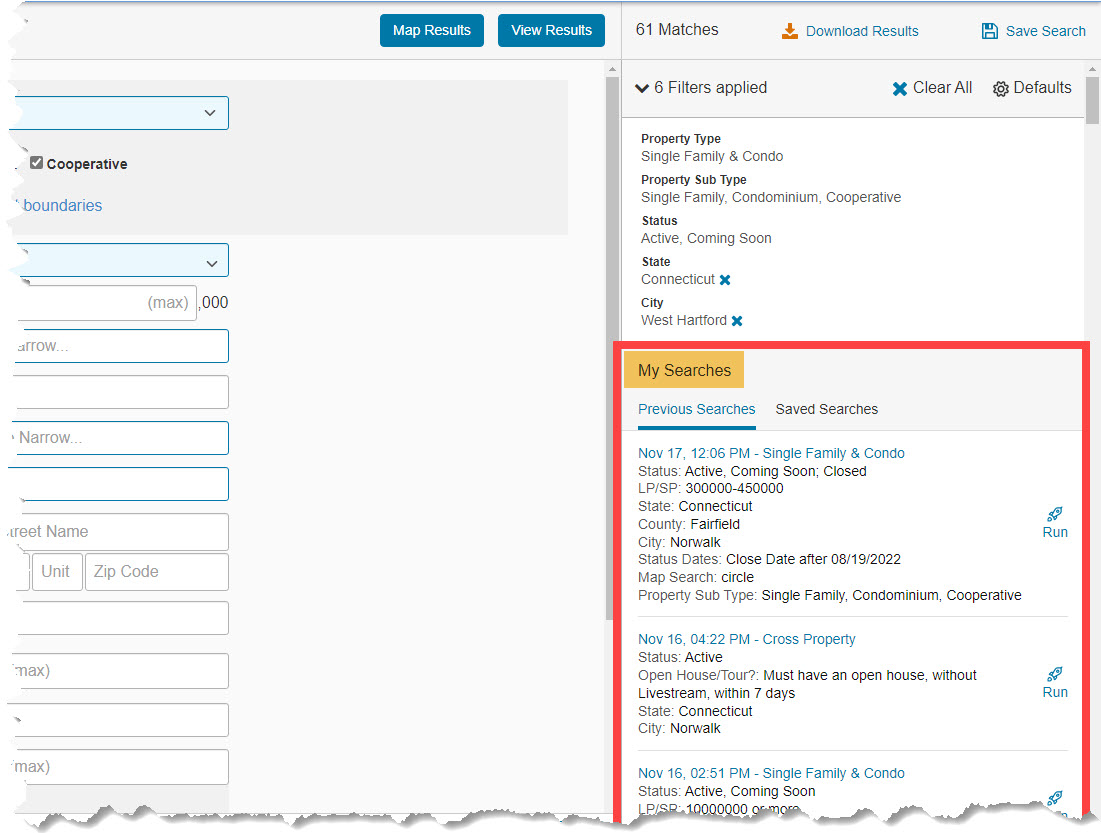Click the Clear All link
Viewport: 1101px width, 833px height.
[942, 88]
